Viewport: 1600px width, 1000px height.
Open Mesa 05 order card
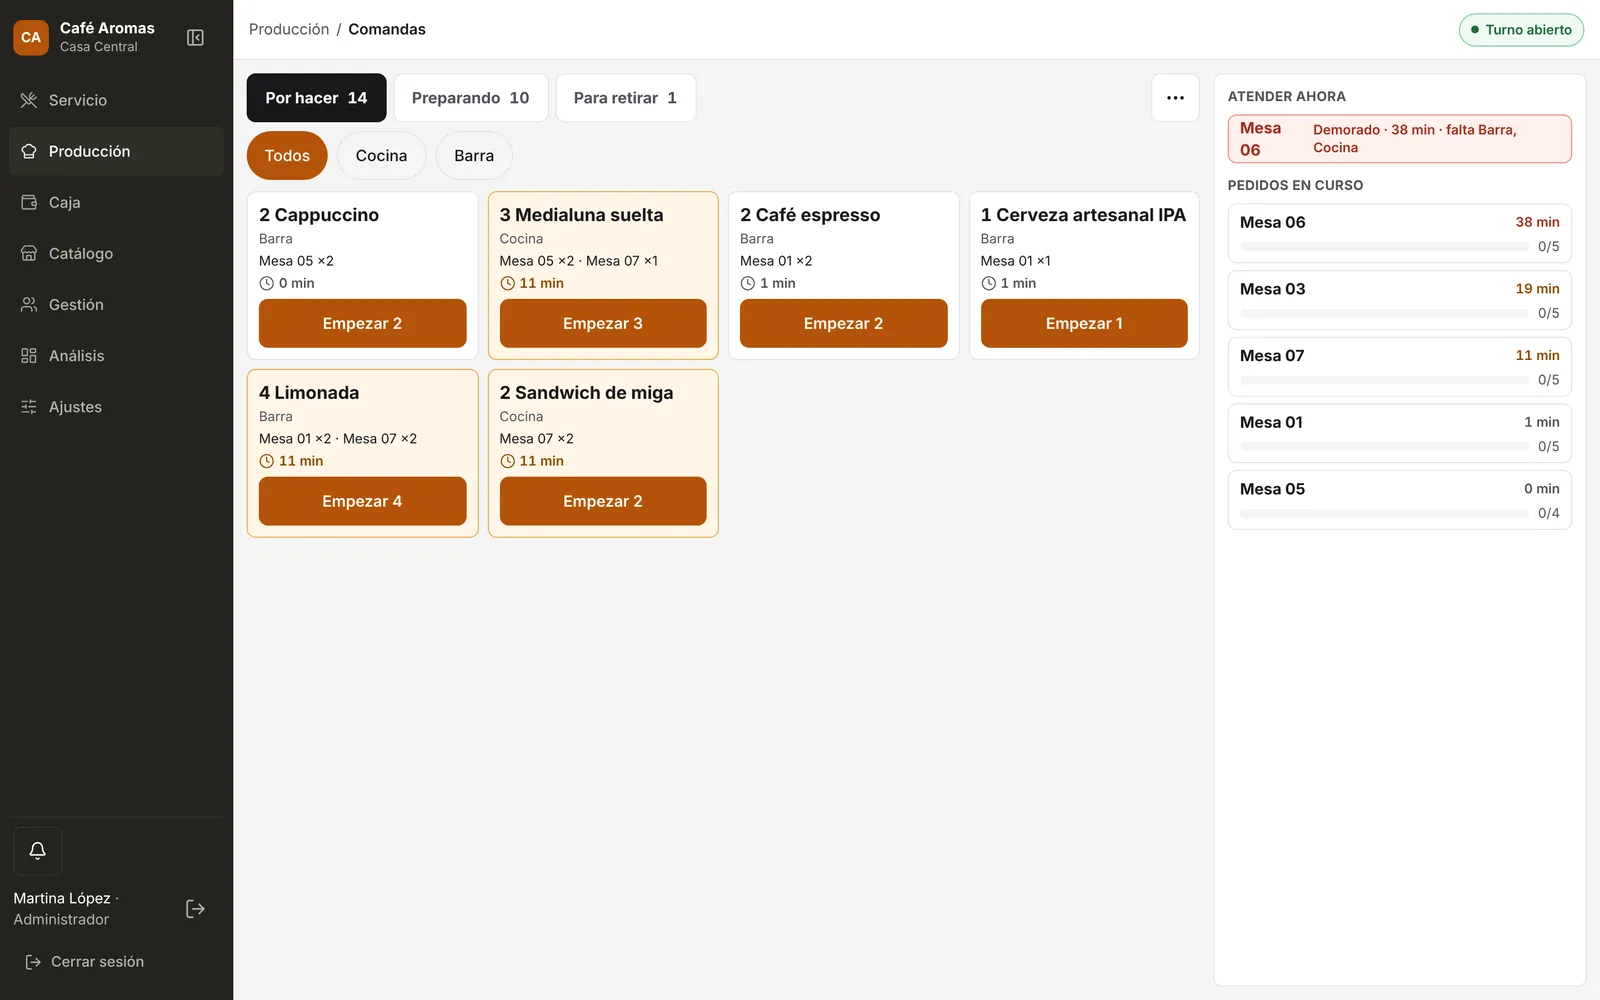(x=1399, y=500)
